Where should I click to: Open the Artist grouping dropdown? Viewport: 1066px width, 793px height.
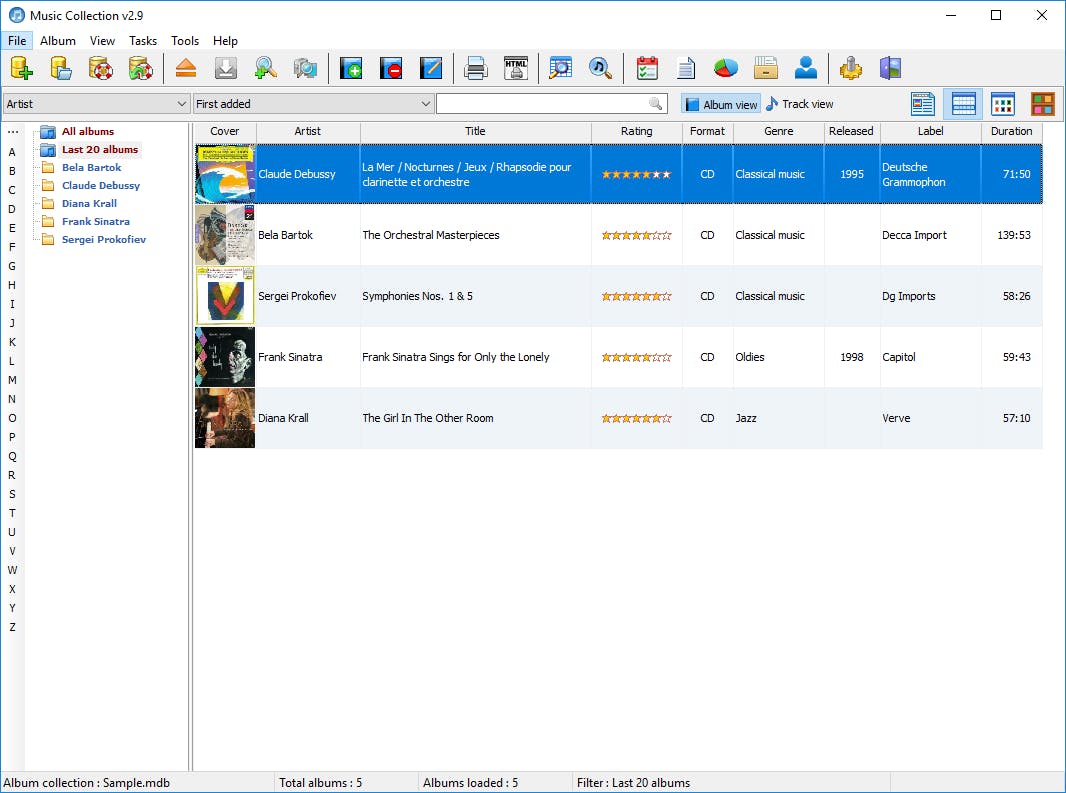click(96, 104)
